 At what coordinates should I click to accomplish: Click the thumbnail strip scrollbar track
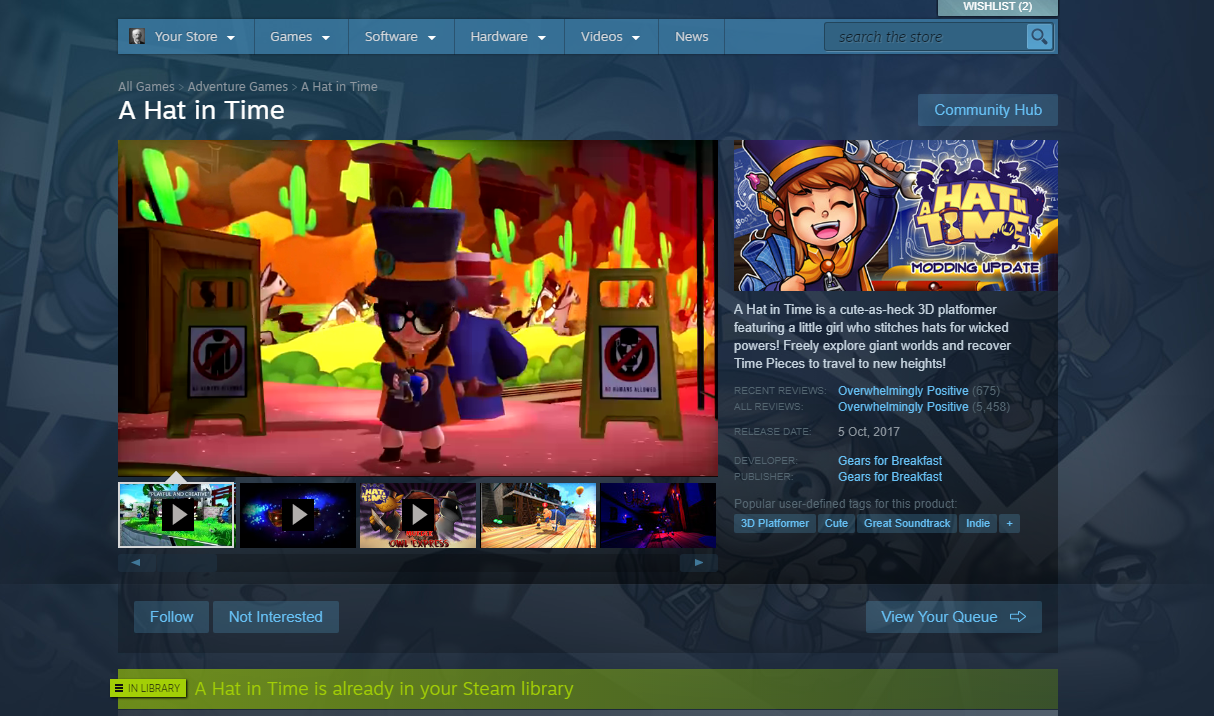pyautogui.click(x=417, y=562)
